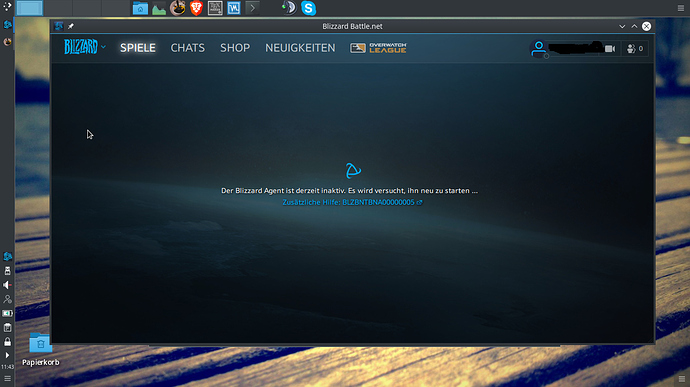Open the Overwatch League page
Screen dimensions: 690x387
[x=378, y=48]
